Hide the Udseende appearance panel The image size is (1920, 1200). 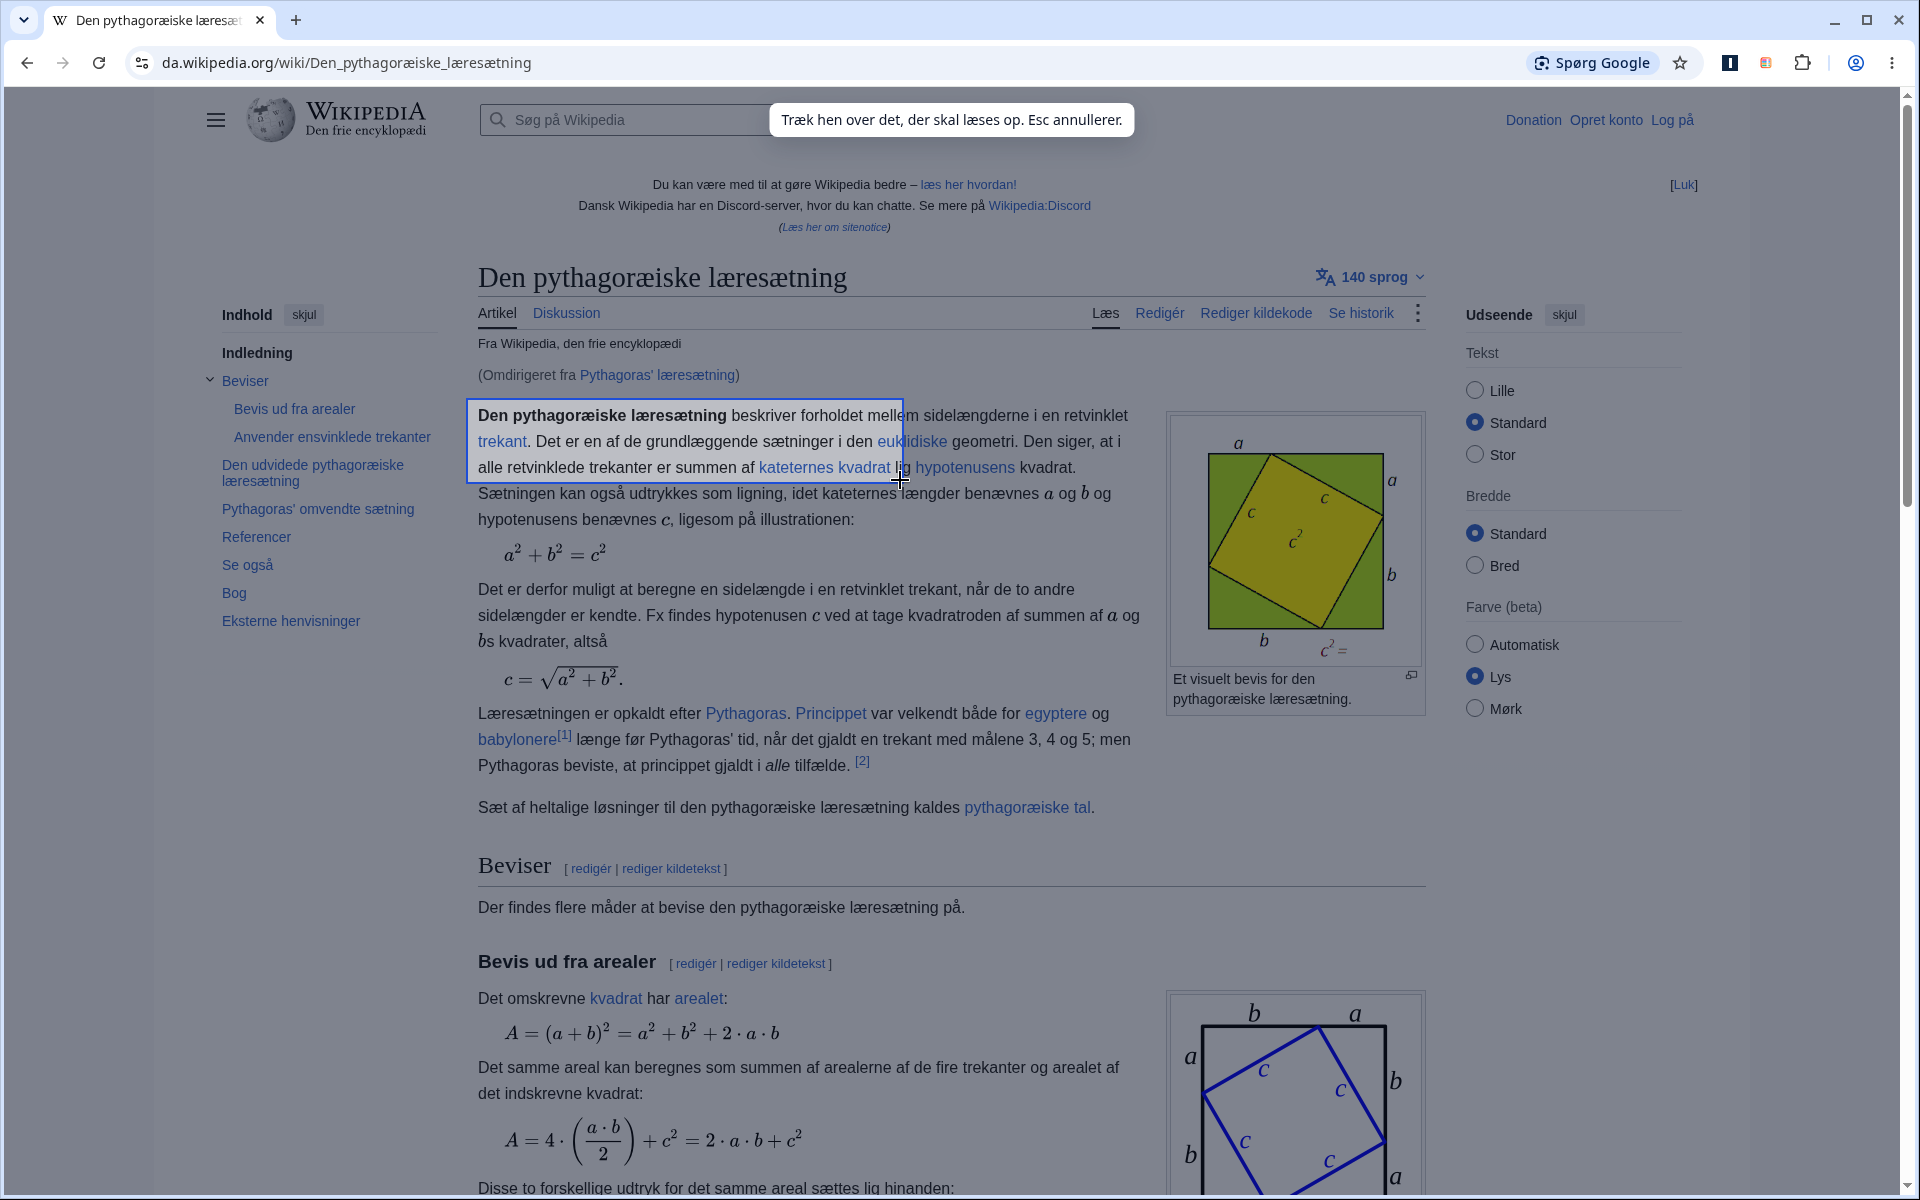click(1564, 315)
